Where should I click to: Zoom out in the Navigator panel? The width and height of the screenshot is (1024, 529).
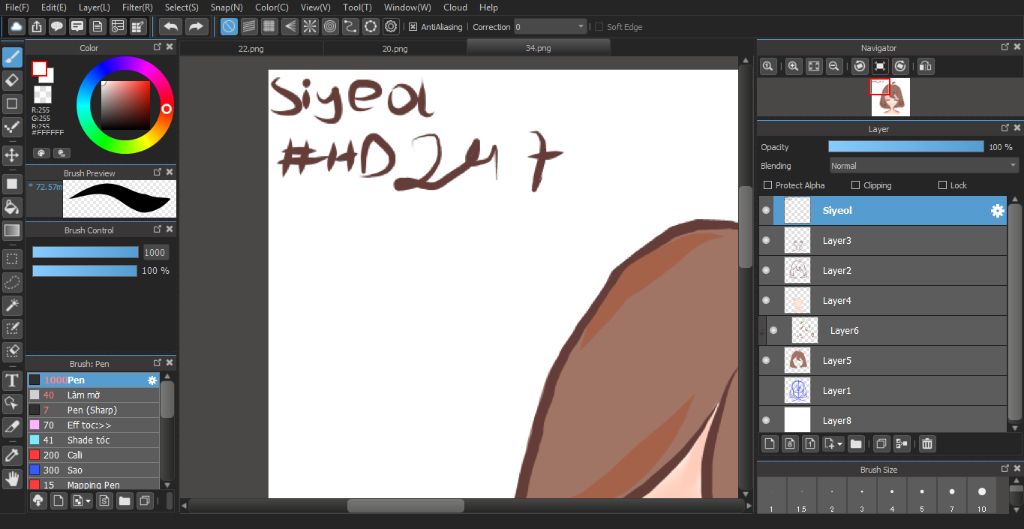click(x=833, y=66)
